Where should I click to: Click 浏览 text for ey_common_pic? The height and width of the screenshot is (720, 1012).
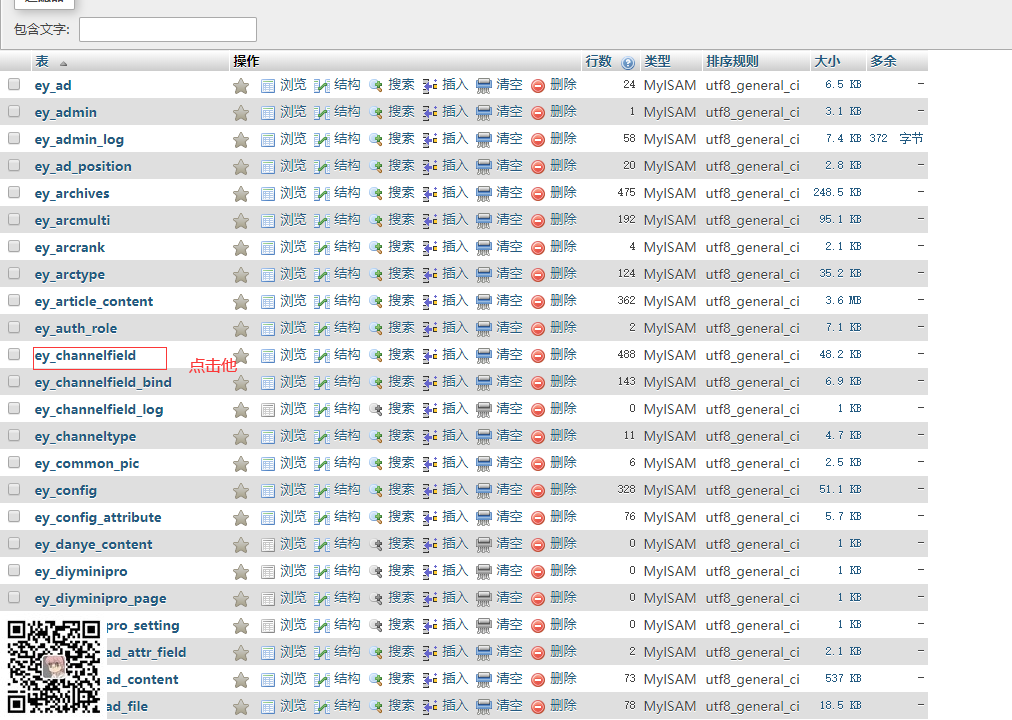coord(293,463)
